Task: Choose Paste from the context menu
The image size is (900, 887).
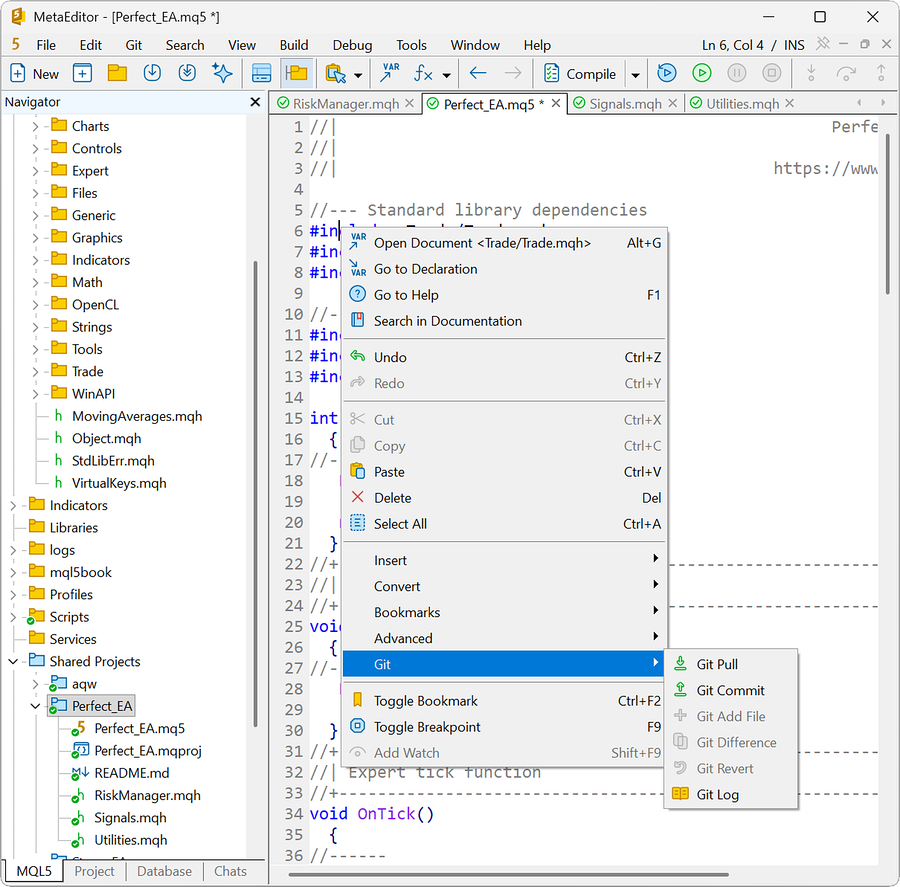Action: [505, 472]
